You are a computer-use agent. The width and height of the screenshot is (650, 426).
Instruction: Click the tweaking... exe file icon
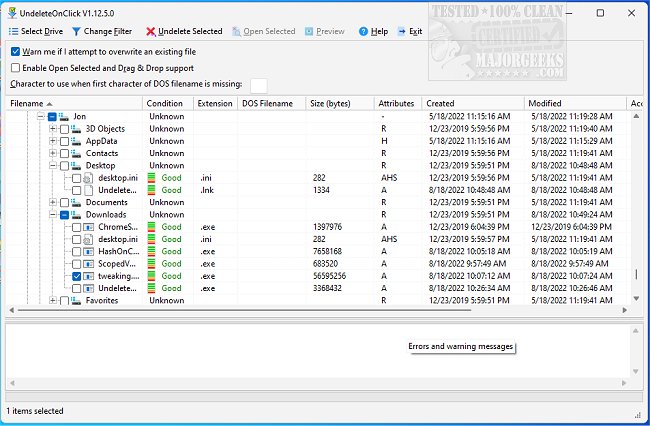88,276
